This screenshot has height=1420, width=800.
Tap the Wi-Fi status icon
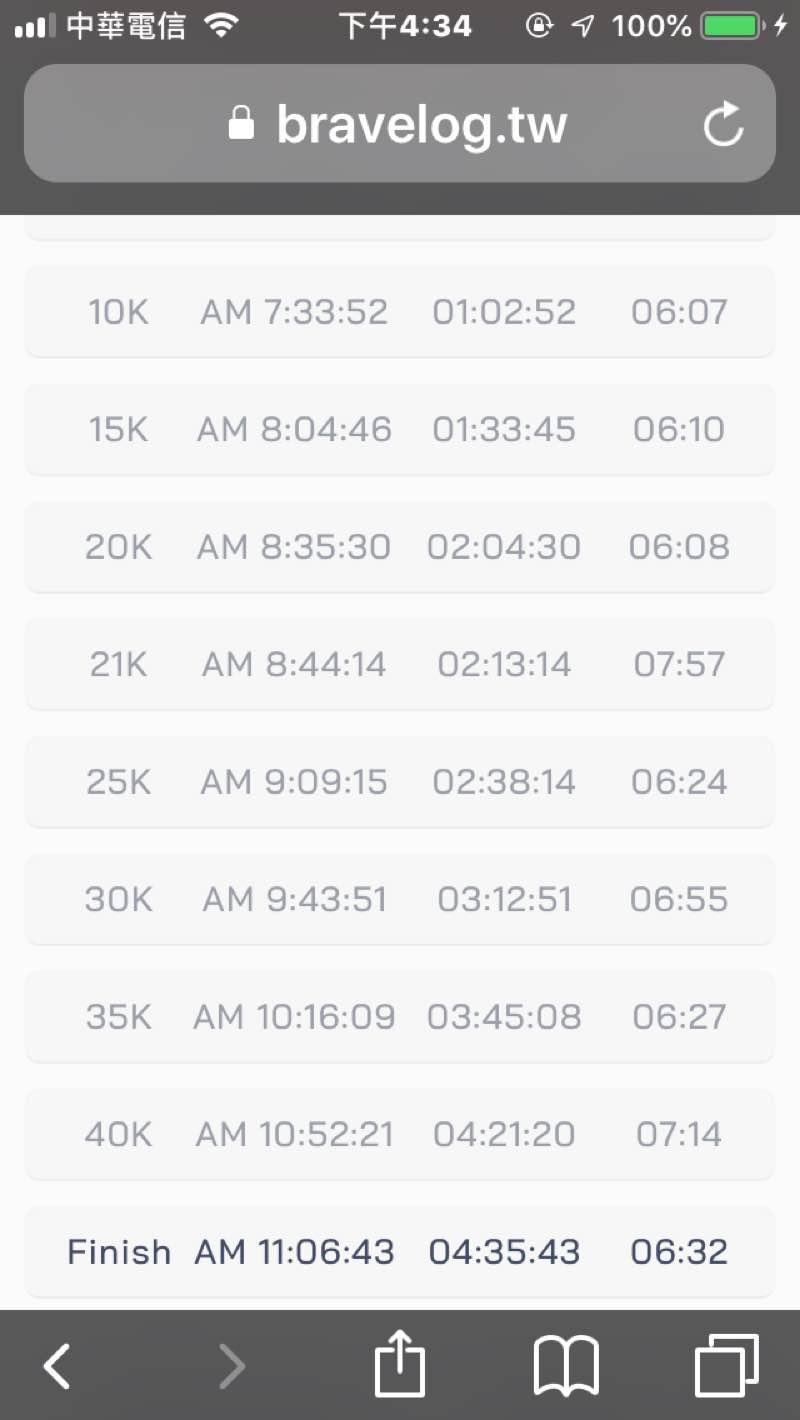[220, 26]
